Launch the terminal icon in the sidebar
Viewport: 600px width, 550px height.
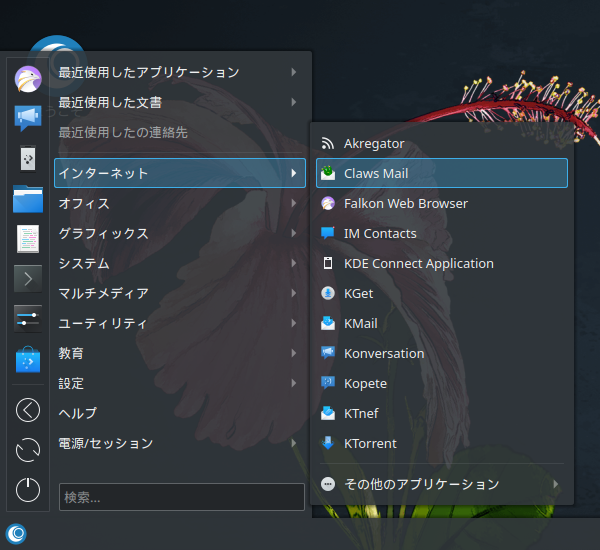pyautogui.click(x=28, y=279)
